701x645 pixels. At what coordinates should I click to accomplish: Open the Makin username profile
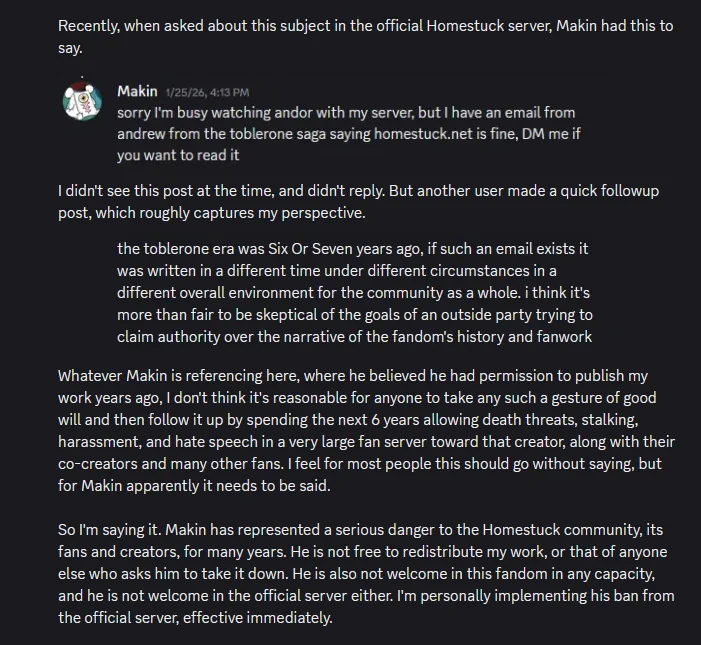[137, 92]
